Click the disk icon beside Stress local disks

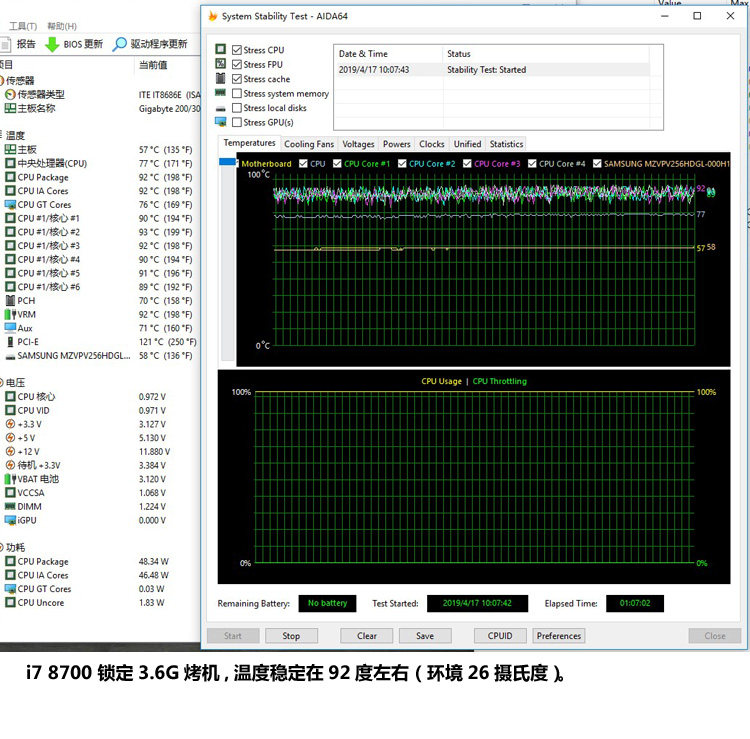coord(221,109)
